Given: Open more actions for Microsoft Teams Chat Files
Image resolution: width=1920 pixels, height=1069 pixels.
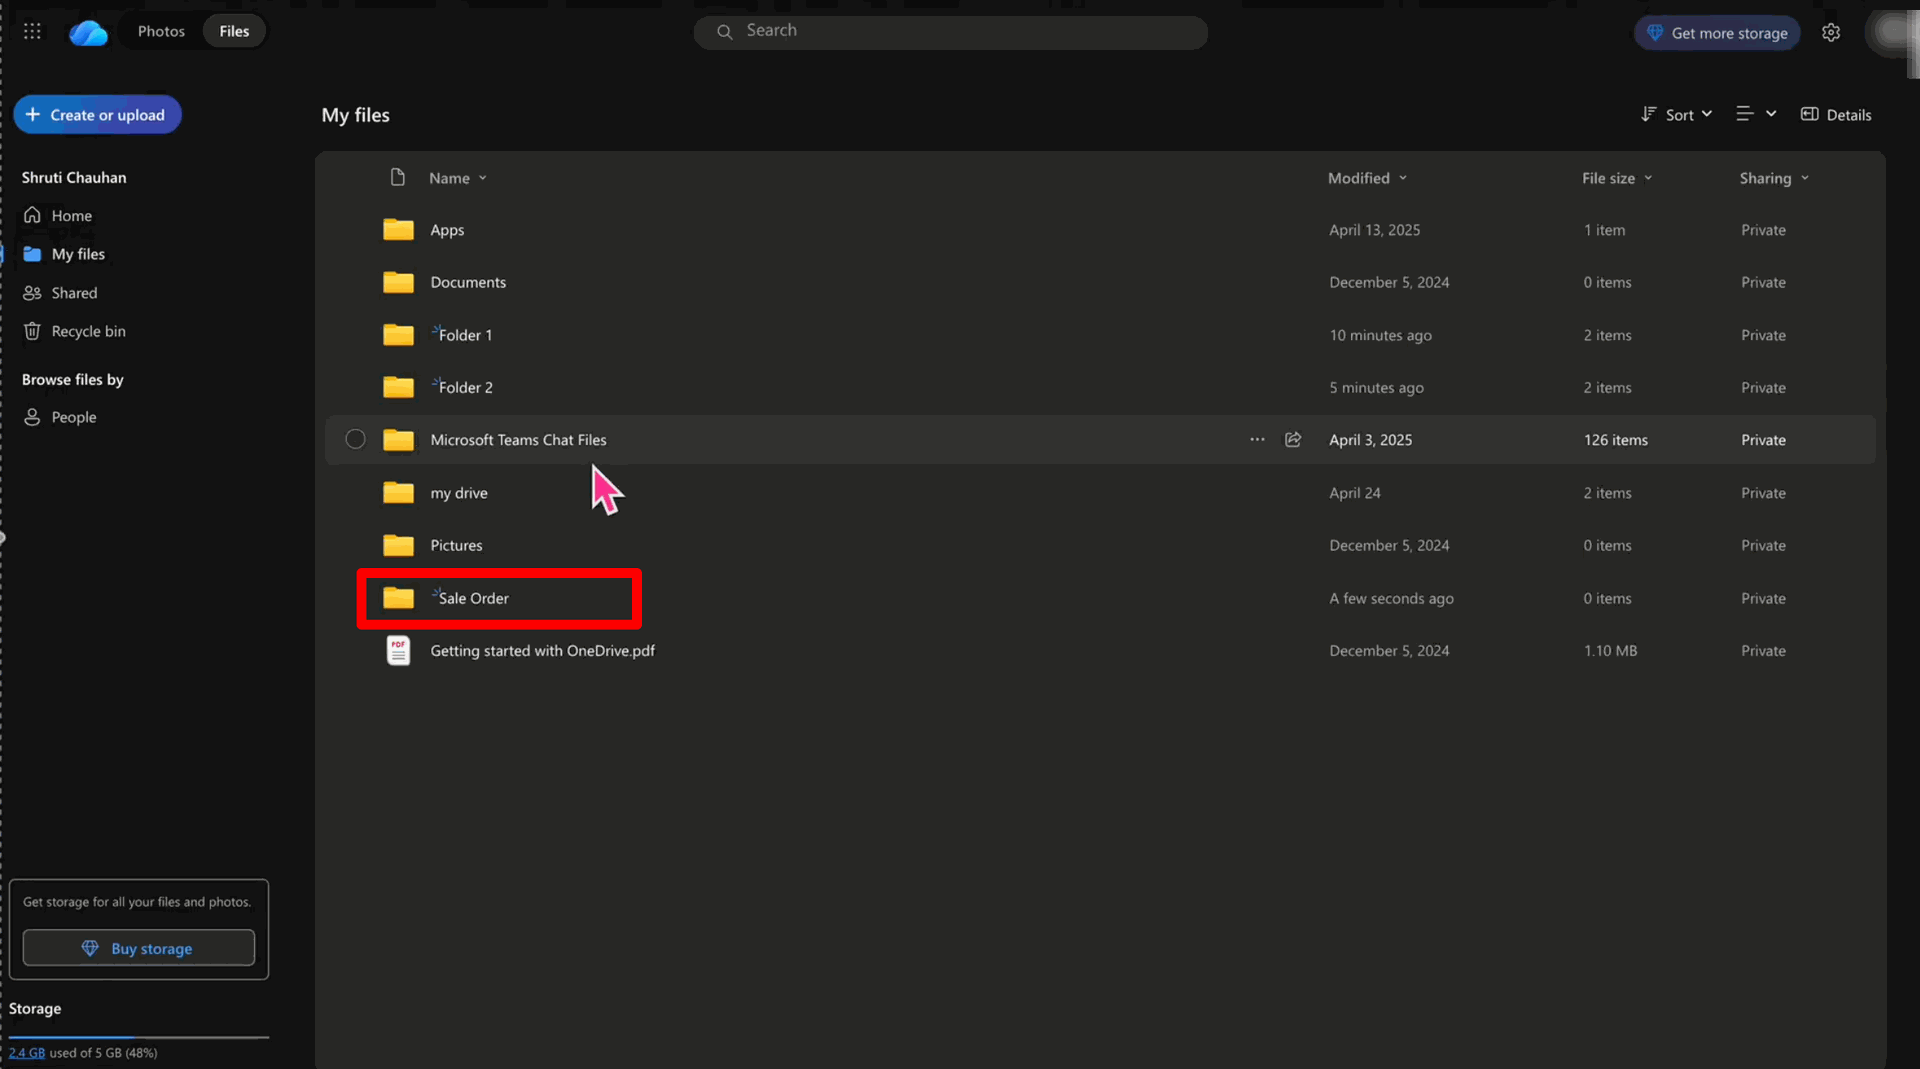Looking at the screenshot, I should [1257, 439].
